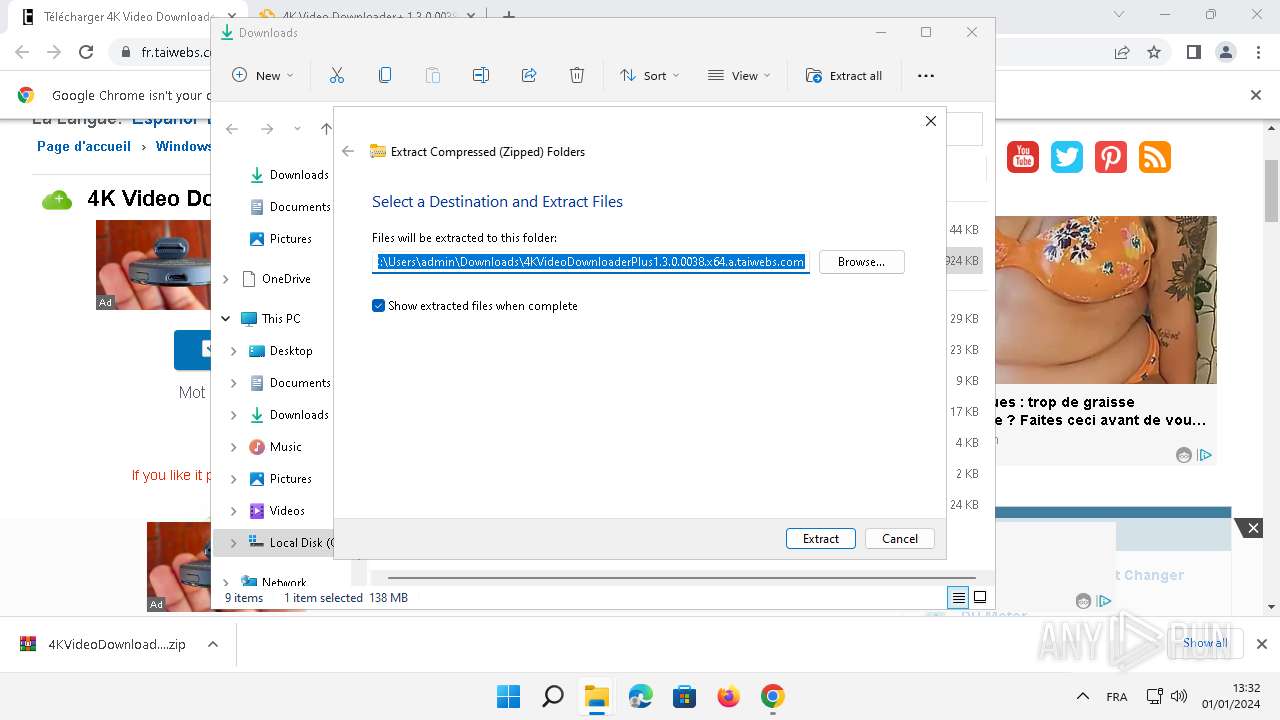Click Show all downloads in Chrome
Image resolution: width=1280 pixels, height=720 pixels.
click(1205, 643)
